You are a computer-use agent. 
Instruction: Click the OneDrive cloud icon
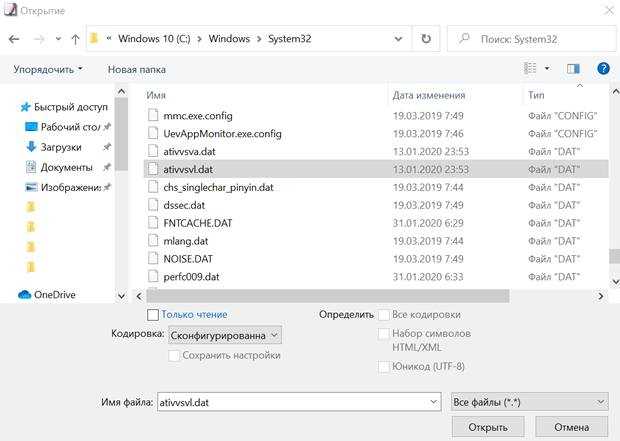pyautogui.click(x=25, y=295)
